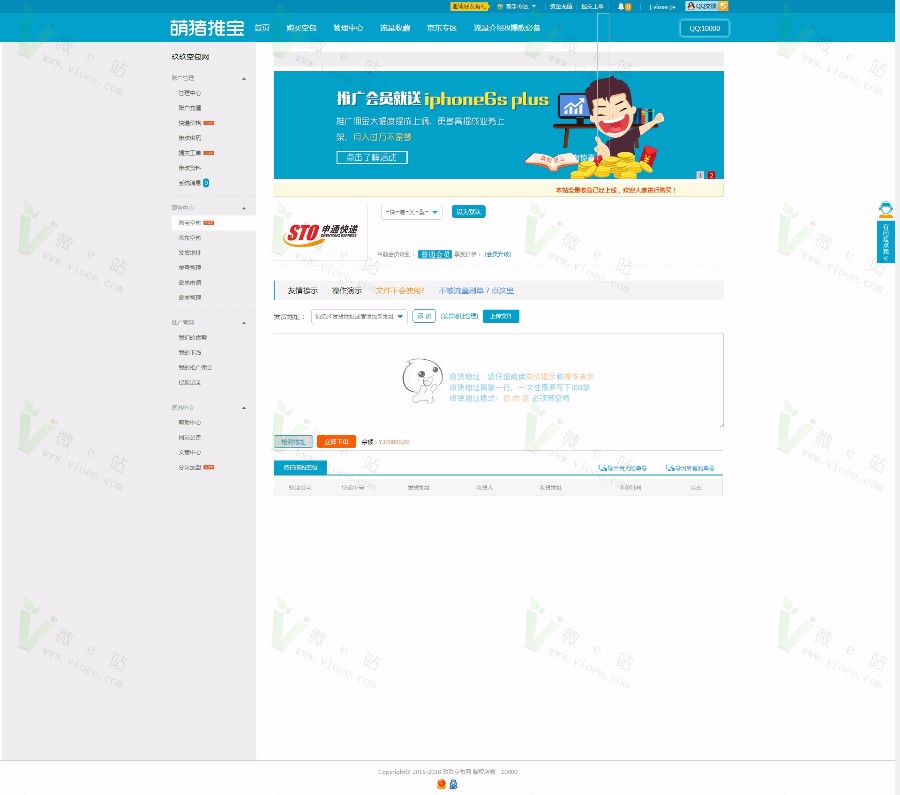Open 账户充值 in the sidebar
This screenshot has height=795, width=900.
189,108
